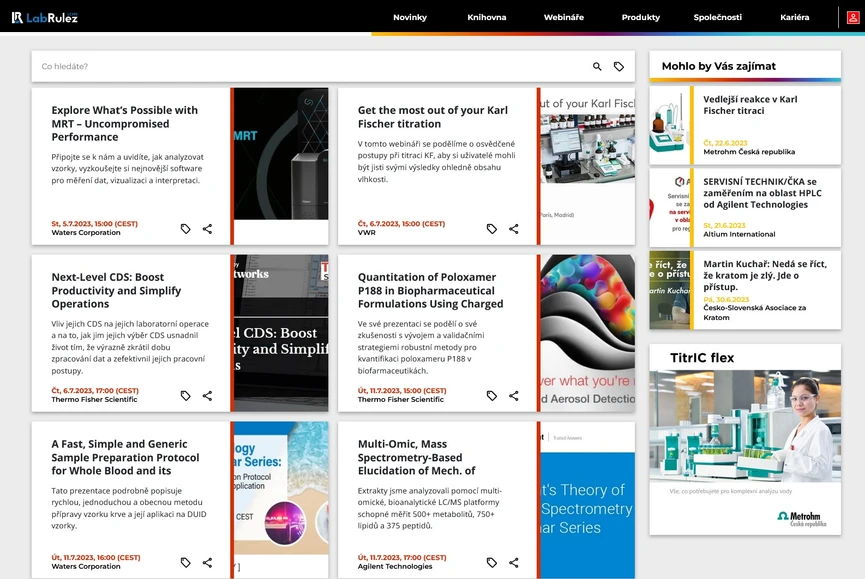The height and width of the screenshot is (579, 865).
Task: Tag icon on Quantitation of Poloxamer P188 card
Action: (492, 395)
